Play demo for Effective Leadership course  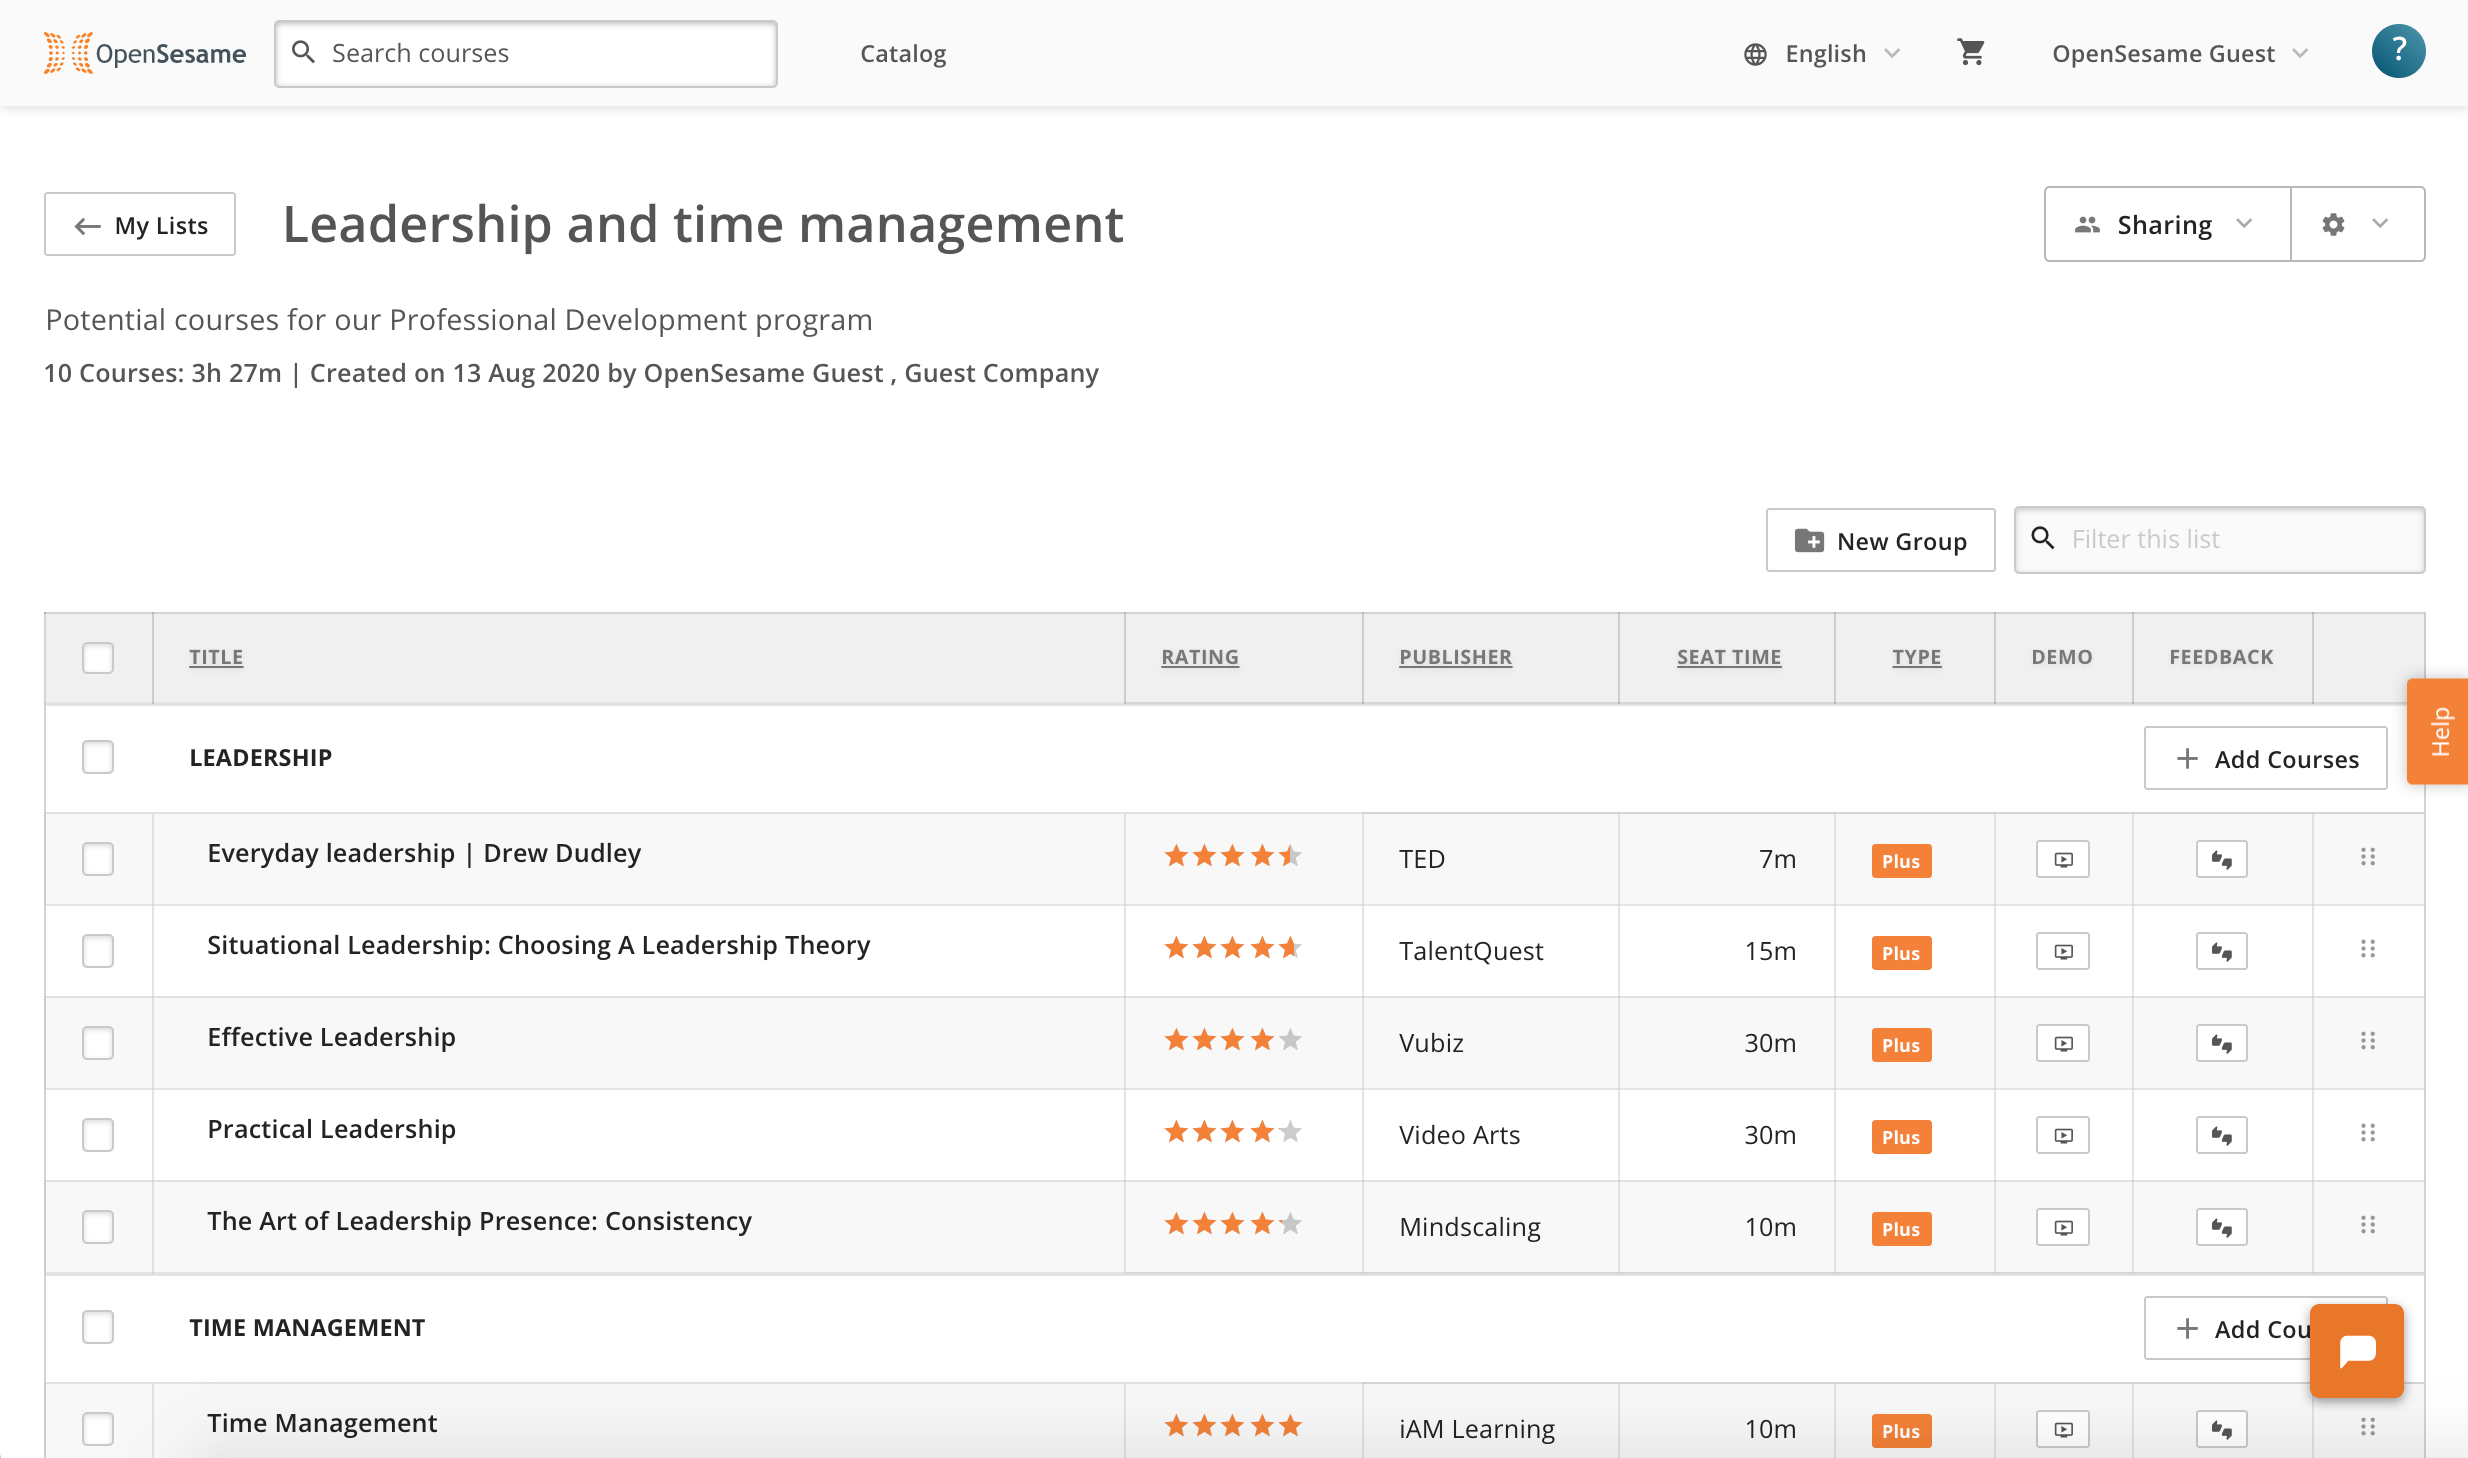[2063, 1043]
